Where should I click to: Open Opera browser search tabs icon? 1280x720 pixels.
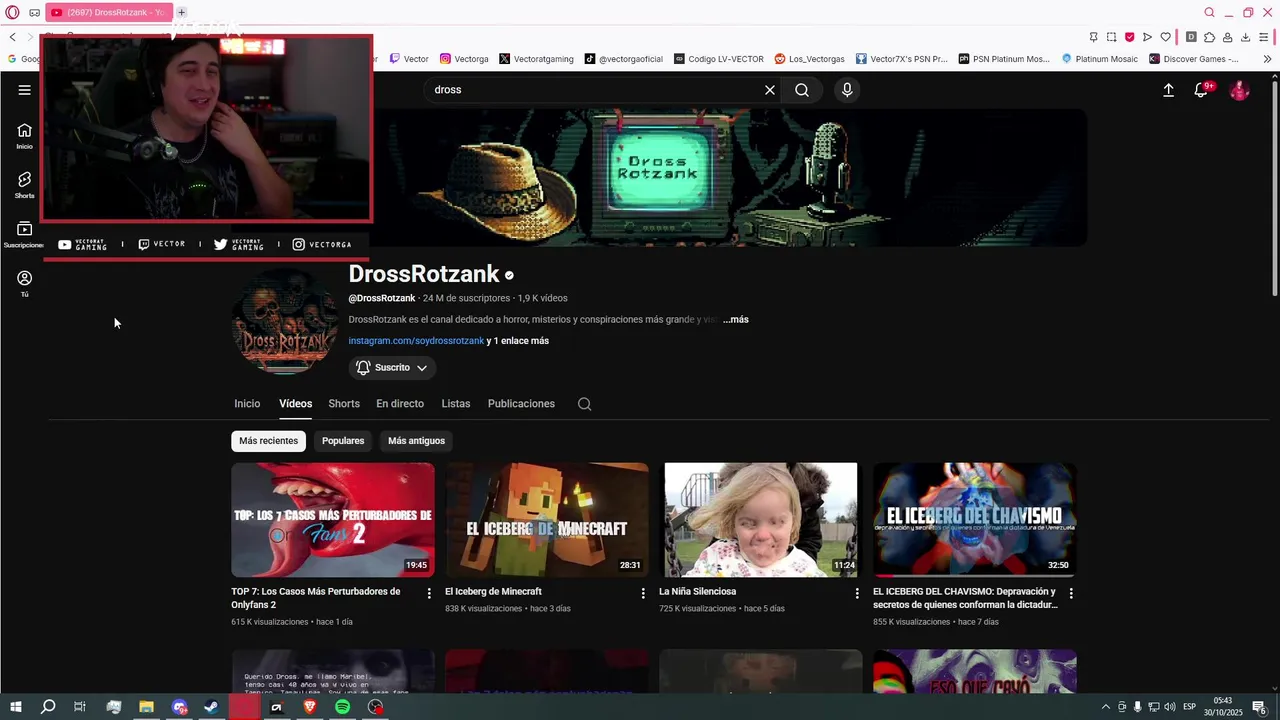point(1209,12)
